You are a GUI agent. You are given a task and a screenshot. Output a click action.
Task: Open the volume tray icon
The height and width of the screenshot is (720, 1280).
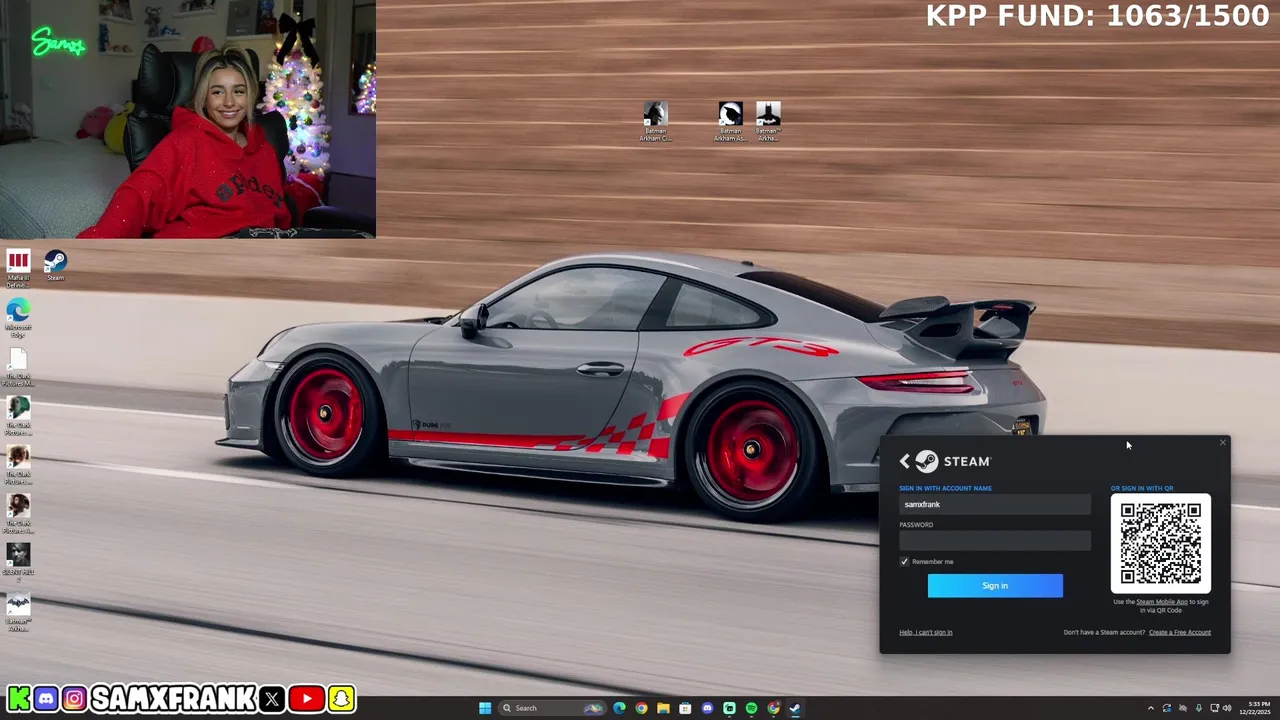click(1227, 708)
